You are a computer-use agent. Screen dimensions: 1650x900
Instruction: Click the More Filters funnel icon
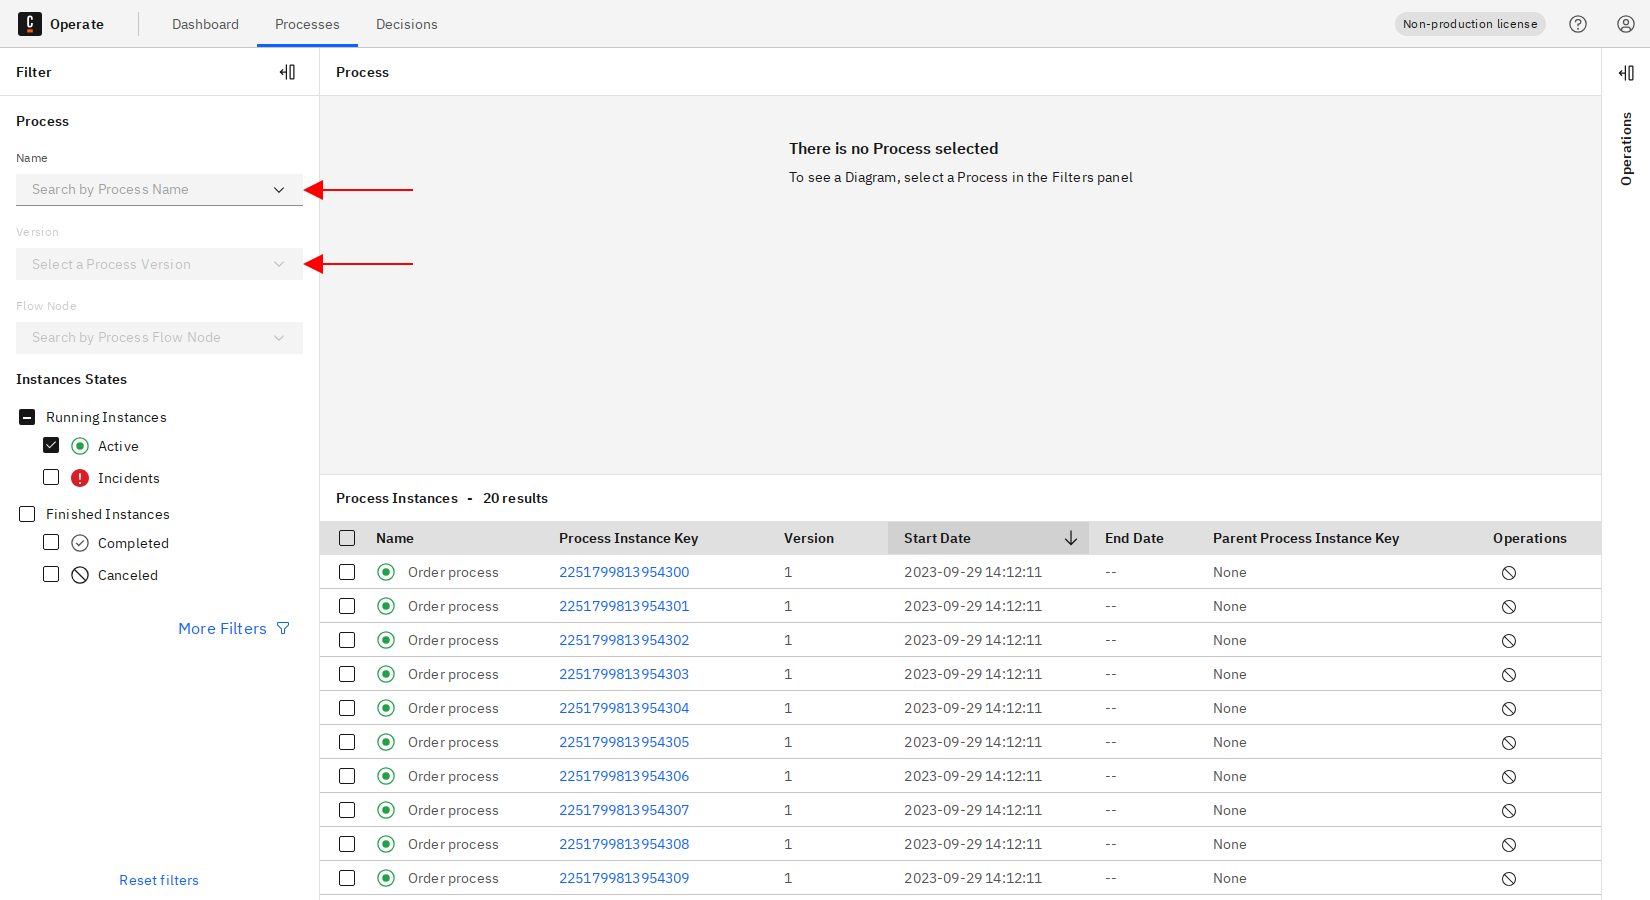pos(283,629)
